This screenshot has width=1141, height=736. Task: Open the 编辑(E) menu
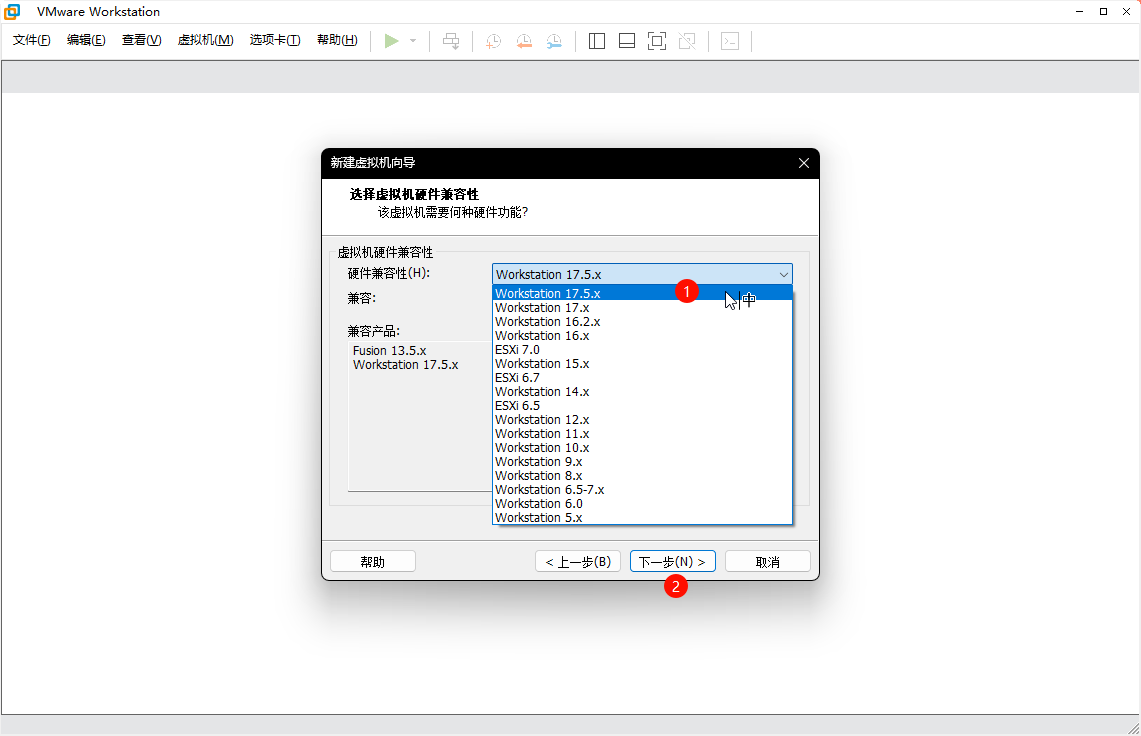(x=86, y=40)
